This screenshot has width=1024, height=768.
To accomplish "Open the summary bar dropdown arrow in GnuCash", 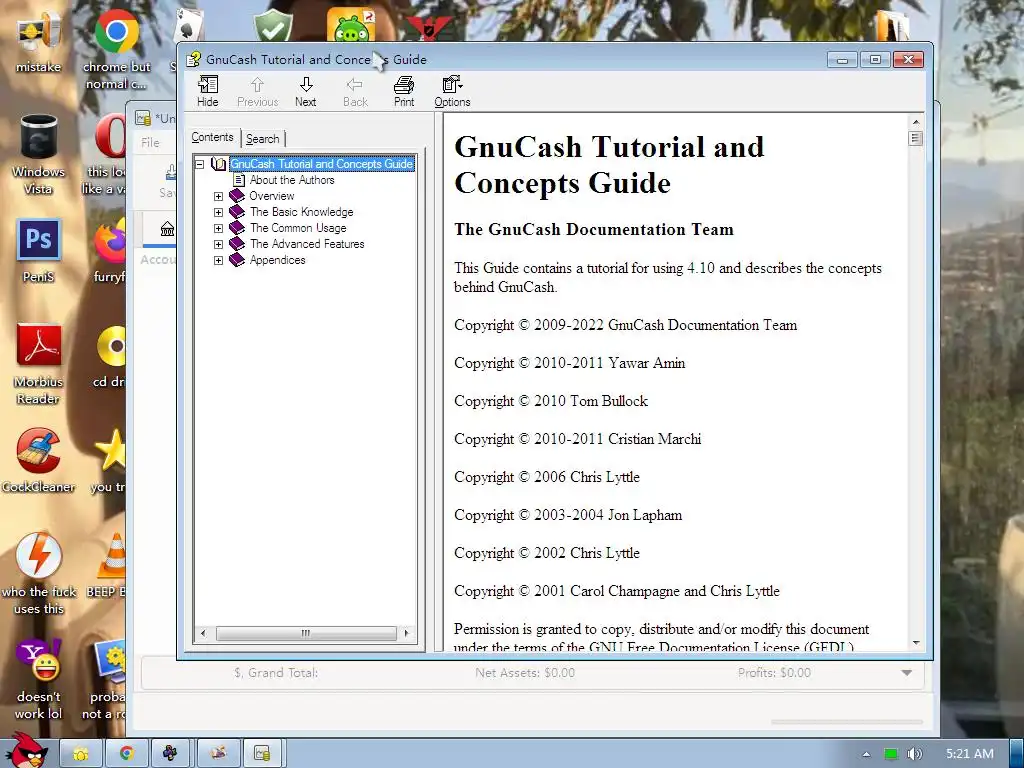I will point(906,673).
